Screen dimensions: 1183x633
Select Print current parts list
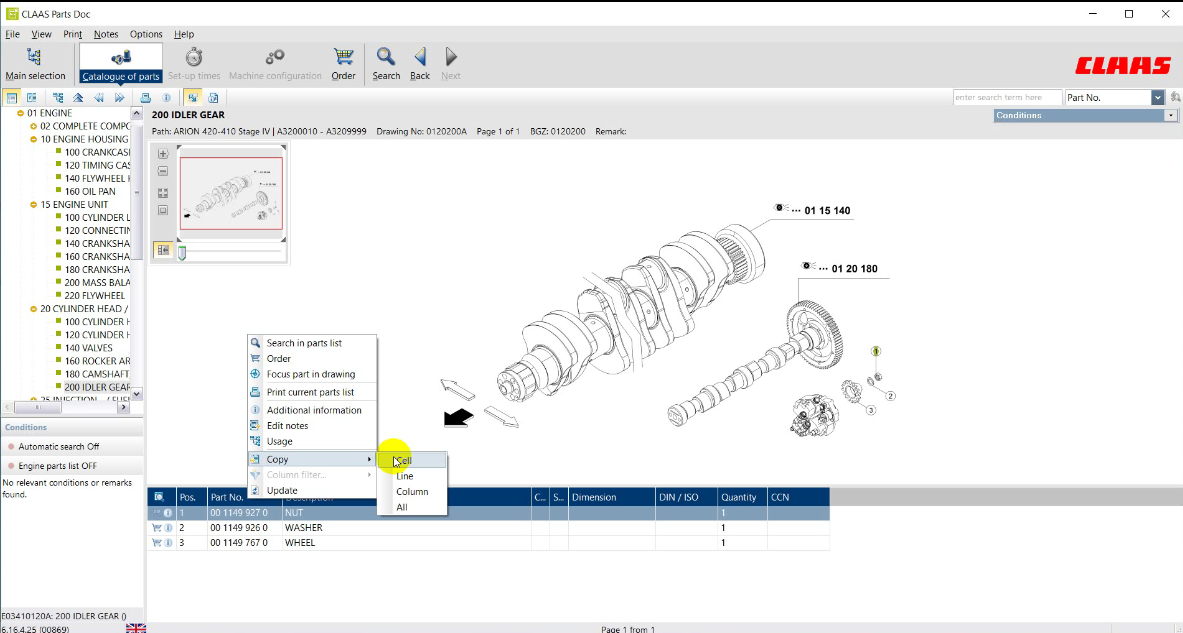tap(312, 392)
